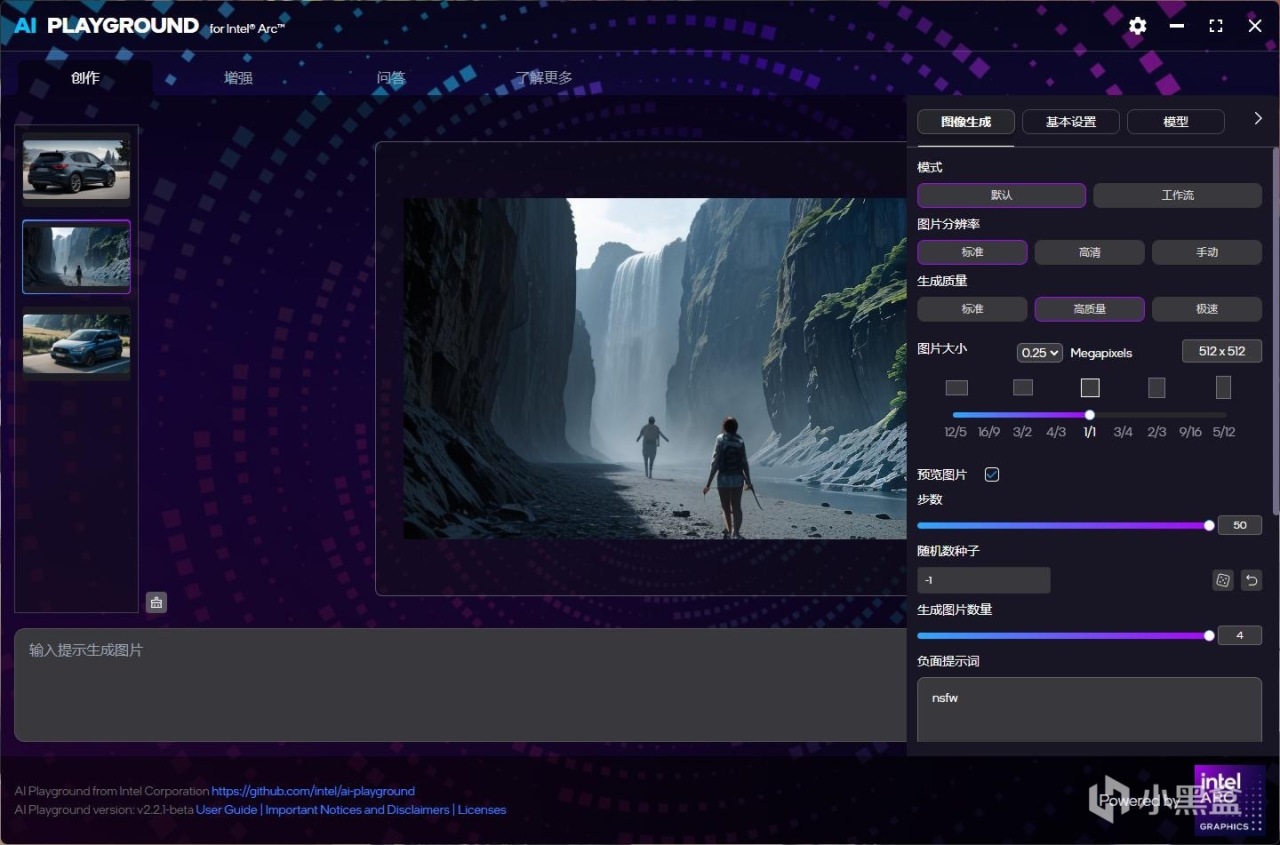Viewport: 1280px width, 845px height.
Task: Open the 0.25 Megapixels dropdown
Action: click(1039, 352)
